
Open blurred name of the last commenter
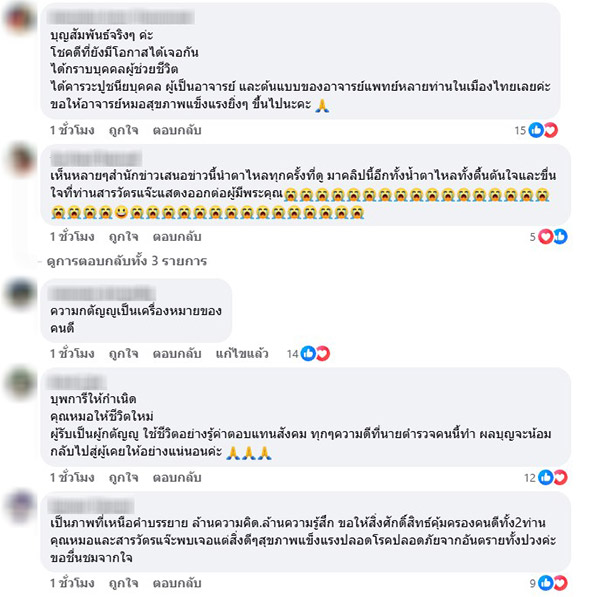point(91,506)
